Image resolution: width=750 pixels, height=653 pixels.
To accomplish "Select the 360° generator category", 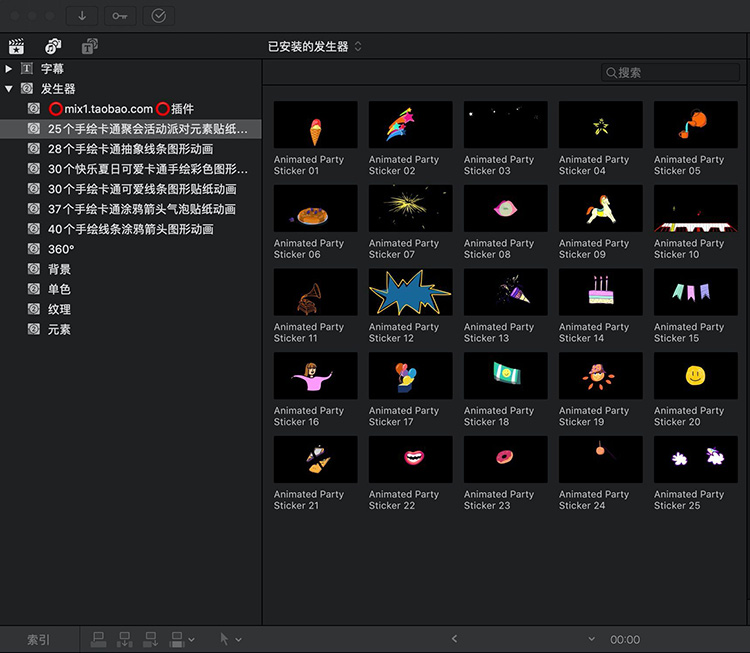I will coord(131,250).
